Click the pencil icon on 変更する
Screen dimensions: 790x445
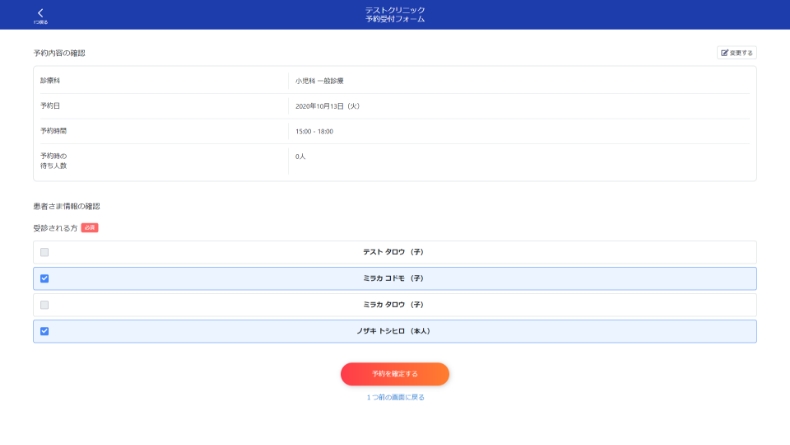point(725,53)
